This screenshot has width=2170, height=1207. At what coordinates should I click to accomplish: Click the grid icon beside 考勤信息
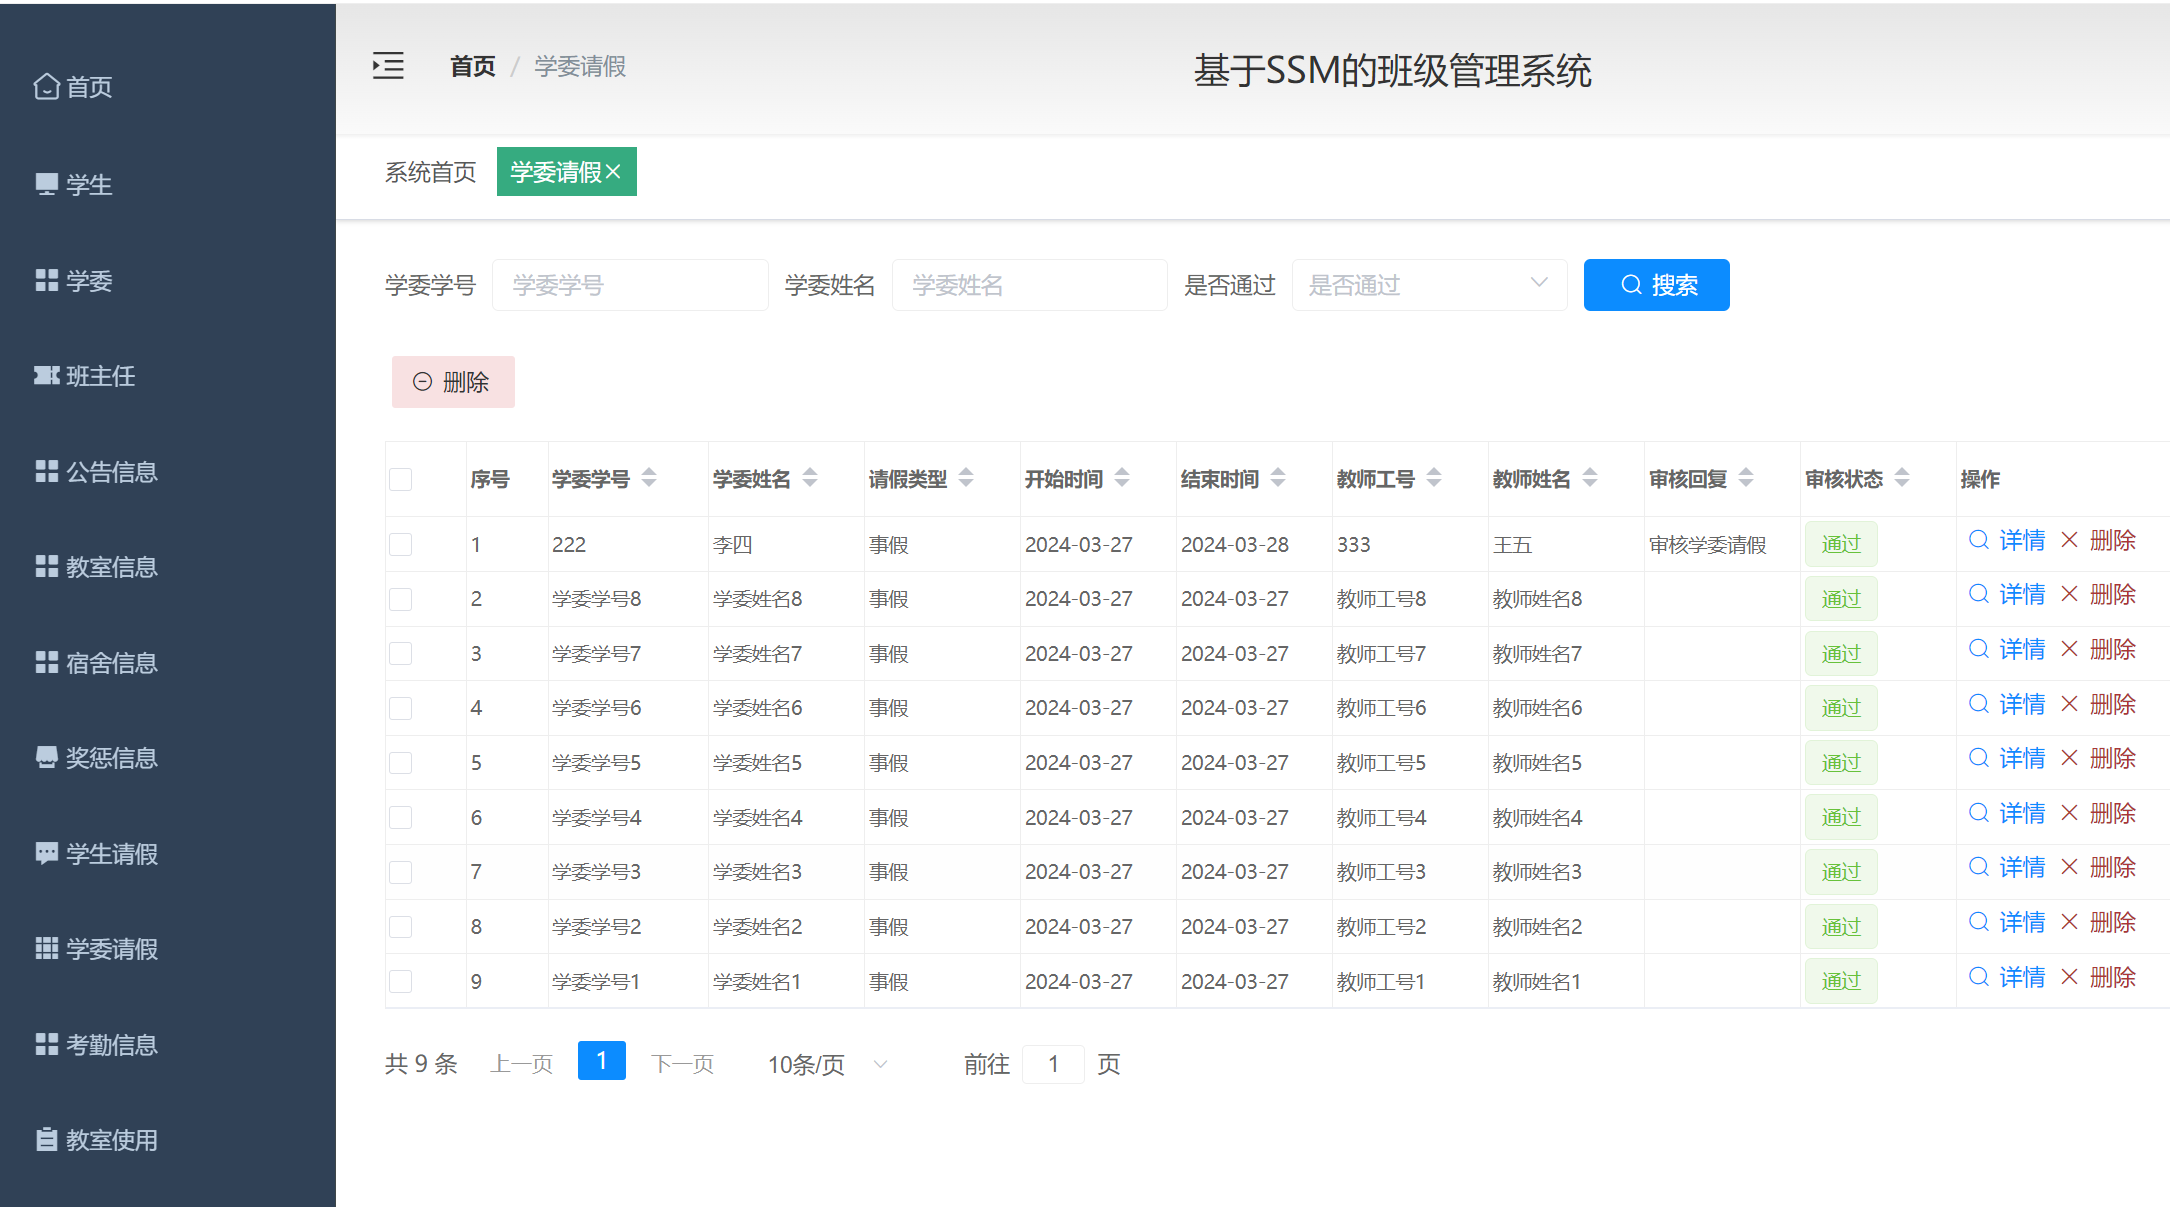pyautogui.click(x=46, y=1045)
